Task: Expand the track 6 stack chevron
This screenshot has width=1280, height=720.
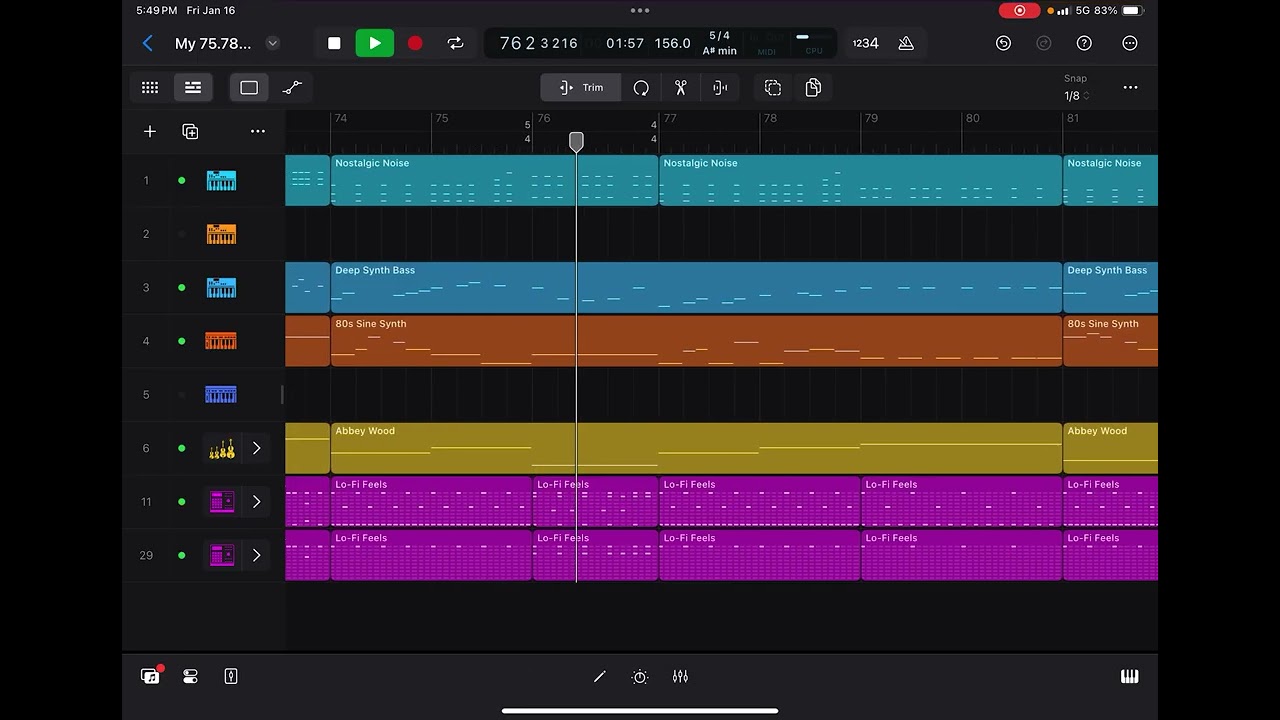Action: (256, 448)
